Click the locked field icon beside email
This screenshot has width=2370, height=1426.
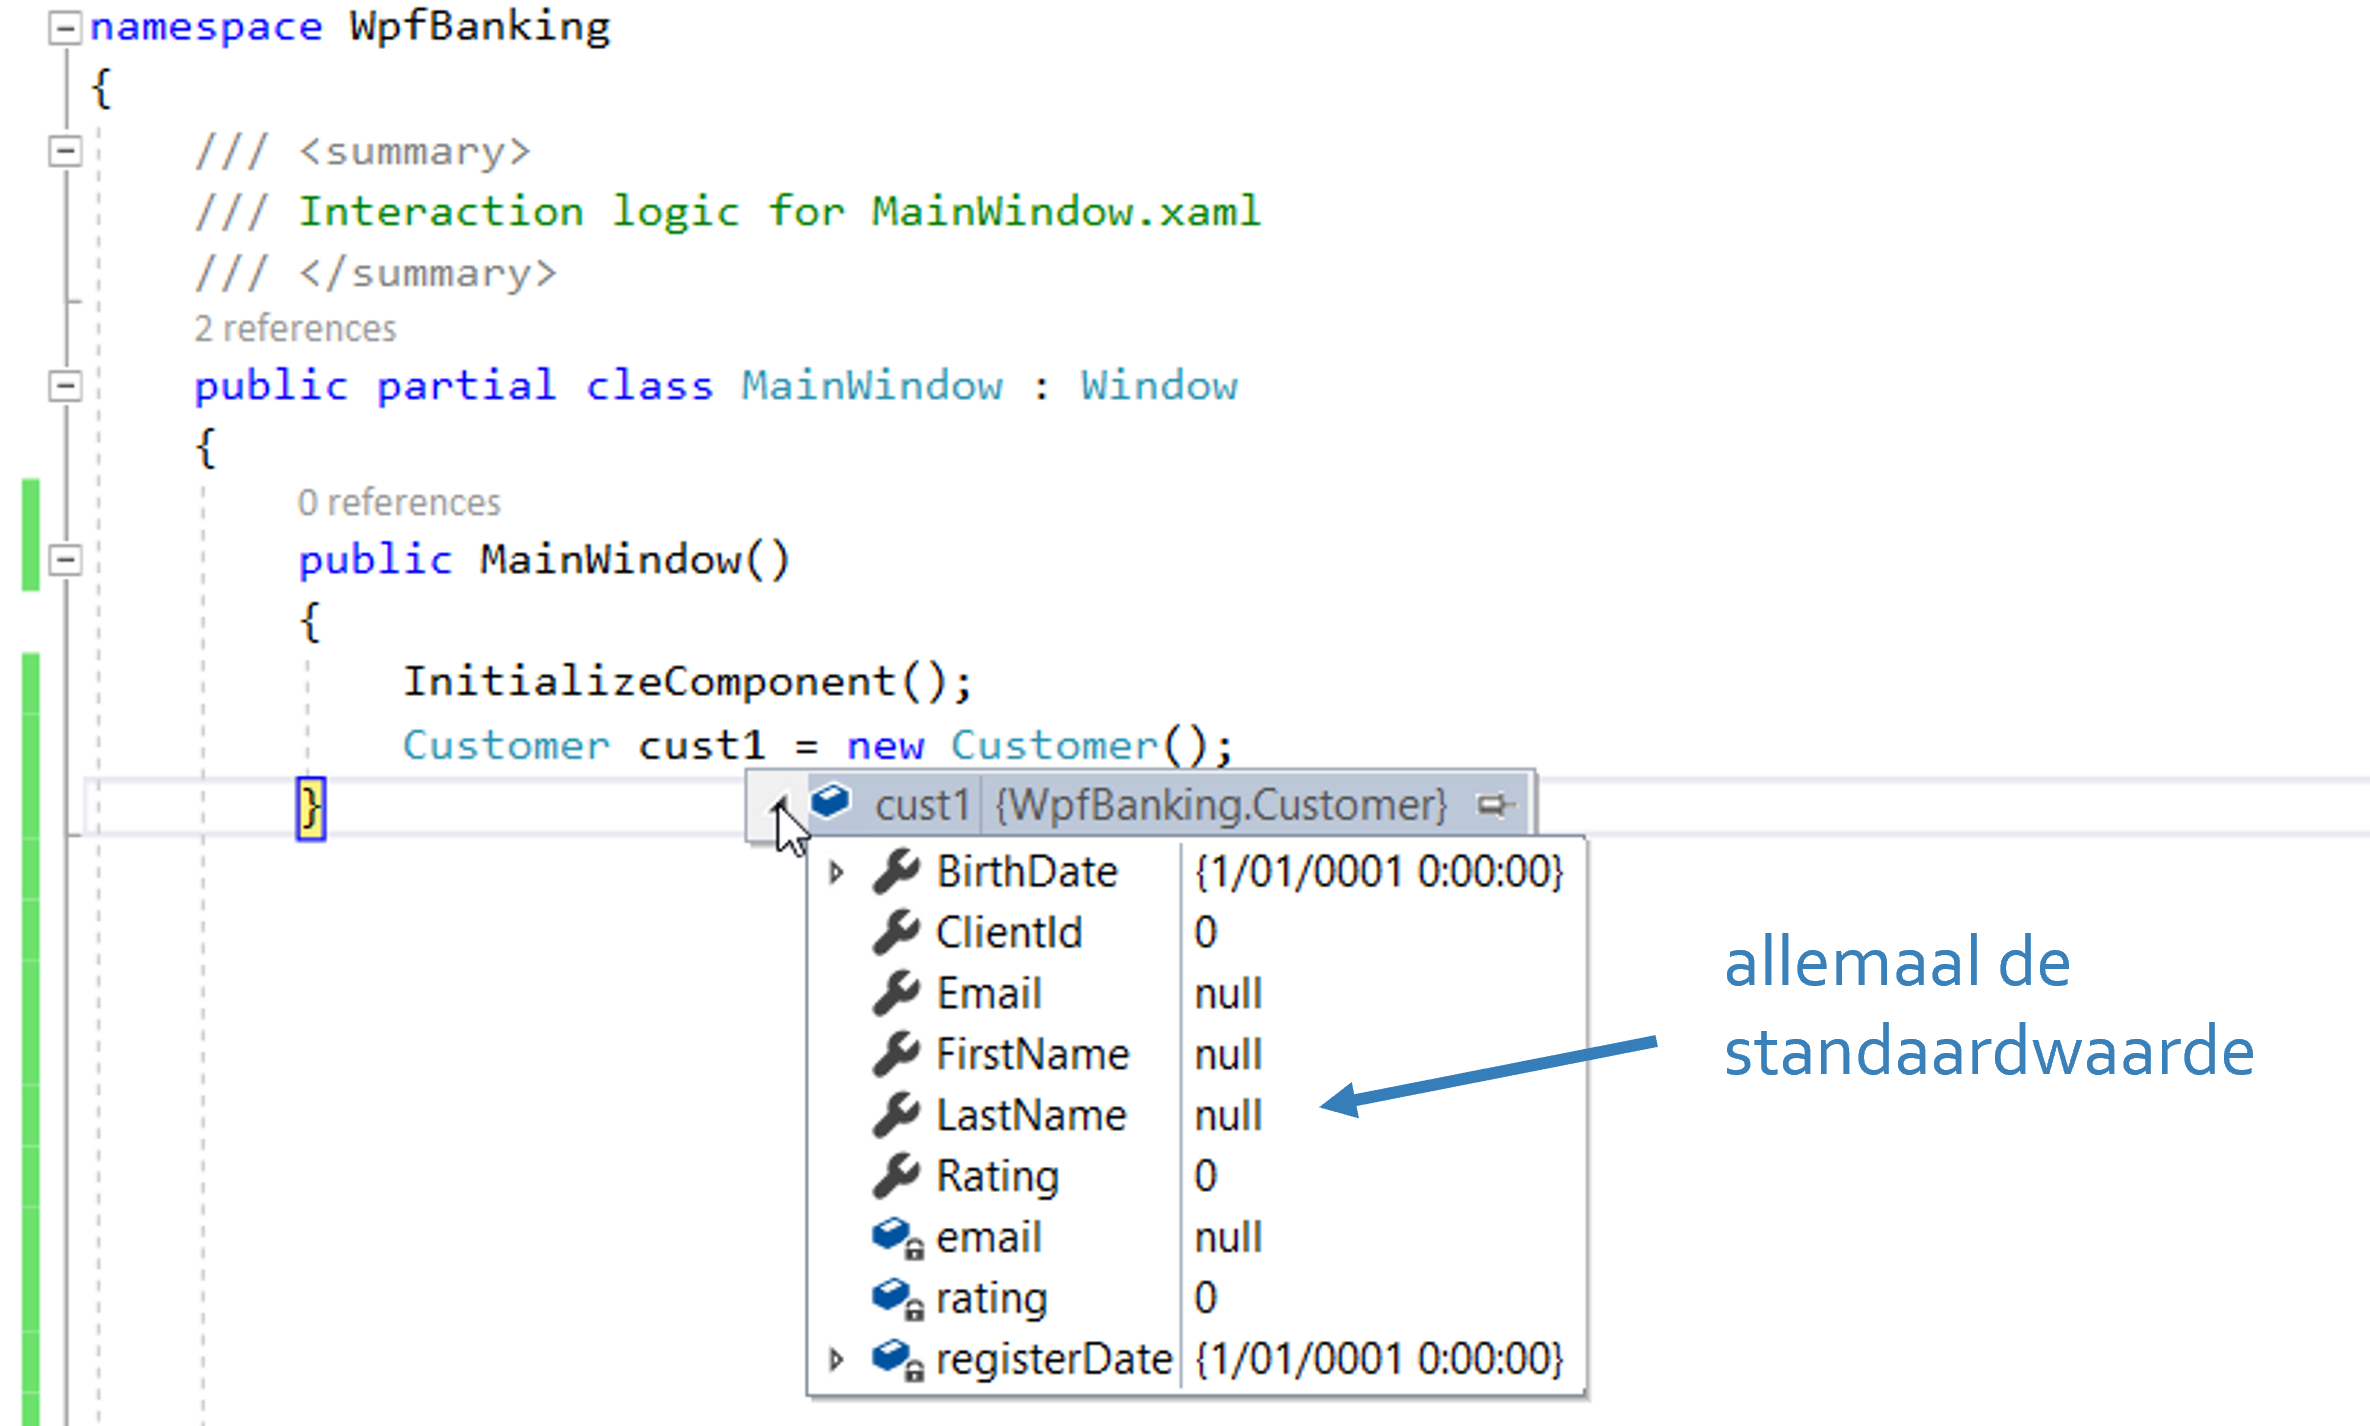click(x=896, y=1238)
